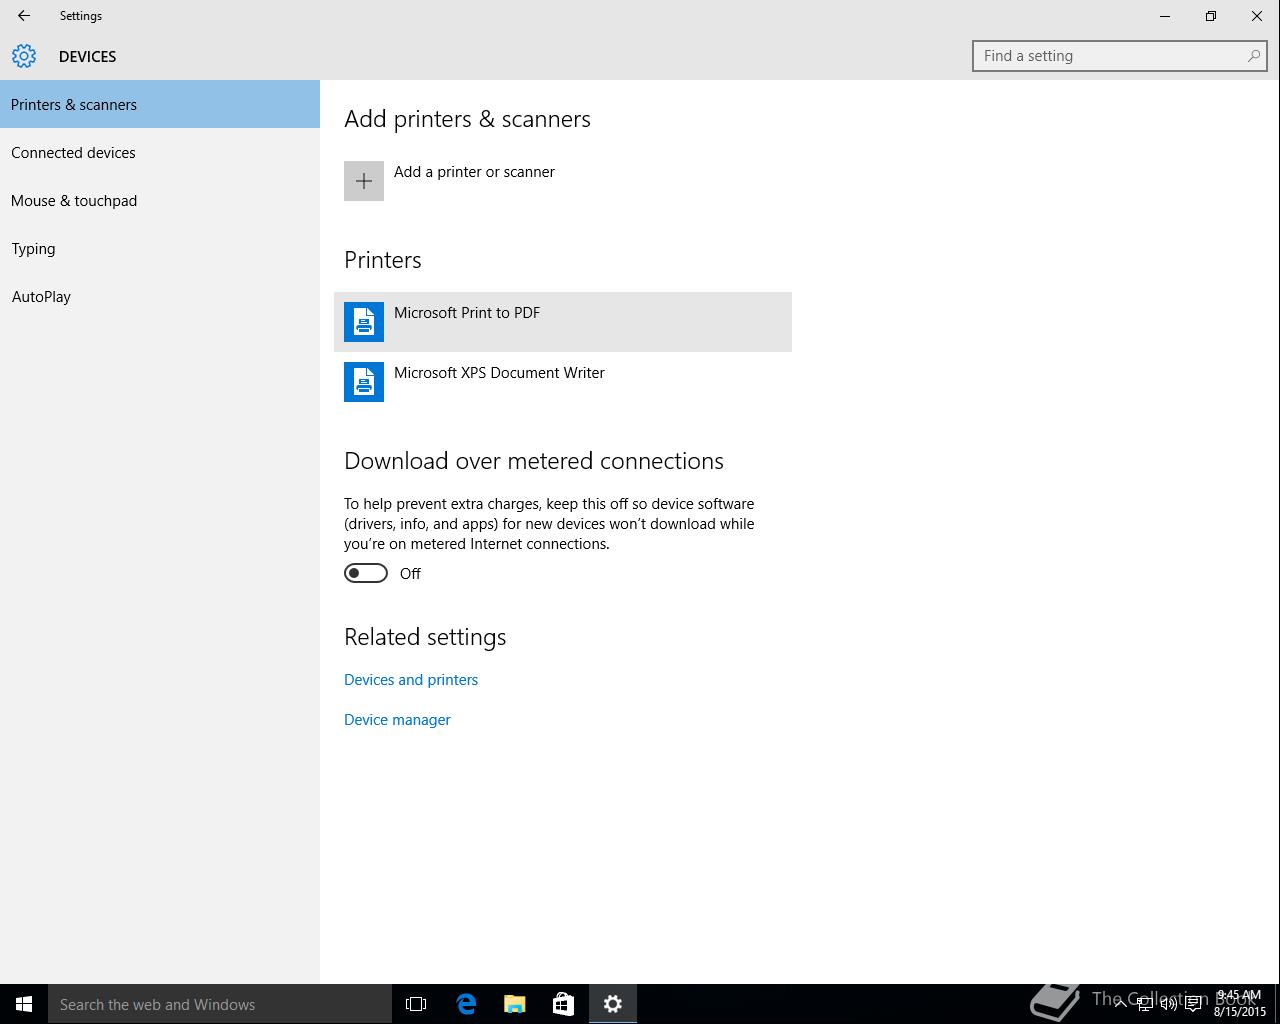The height and width of the screenshot is (1024, 1280).
Task: Click the Microsoft Print to PDF printer icon
Action: click(x=364, y=322)
